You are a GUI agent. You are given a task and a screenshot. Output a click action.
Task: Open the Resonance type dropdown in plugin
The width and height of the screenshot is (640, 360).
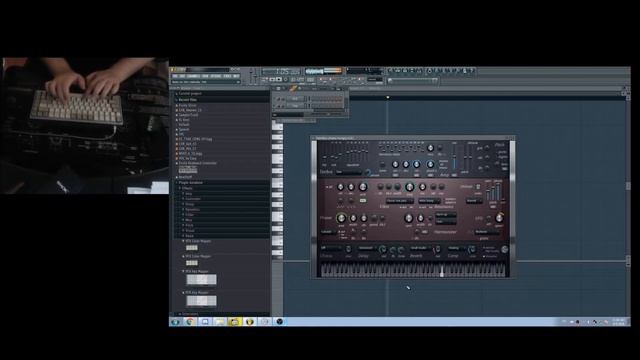tap(429, 201)
